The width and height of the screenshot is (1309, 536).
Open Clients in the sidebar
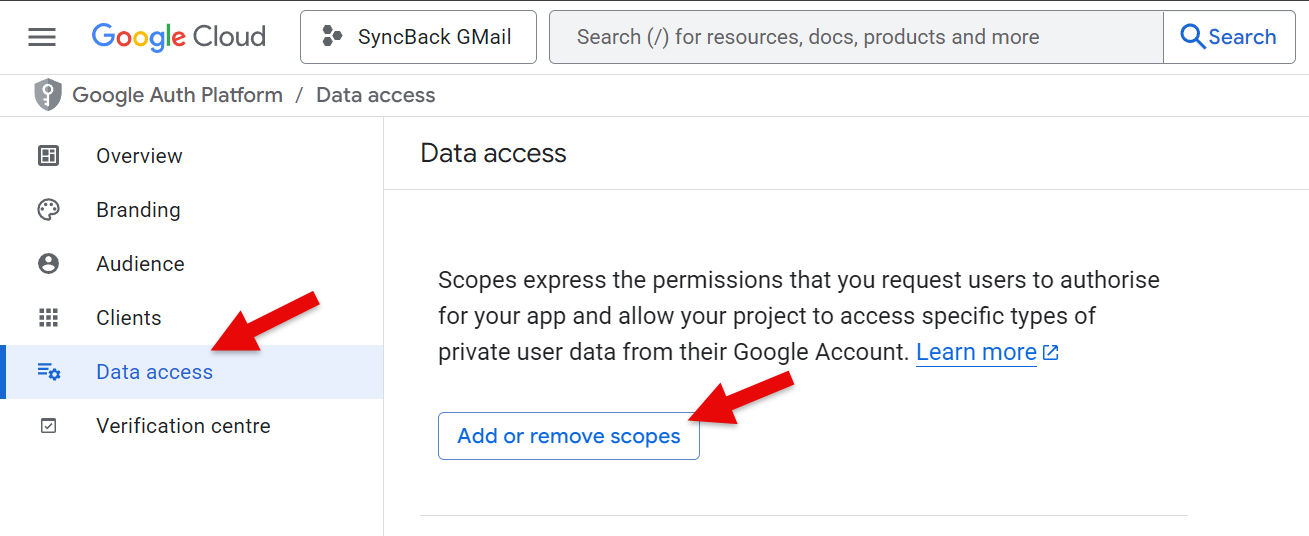click(x=128, y=318)
